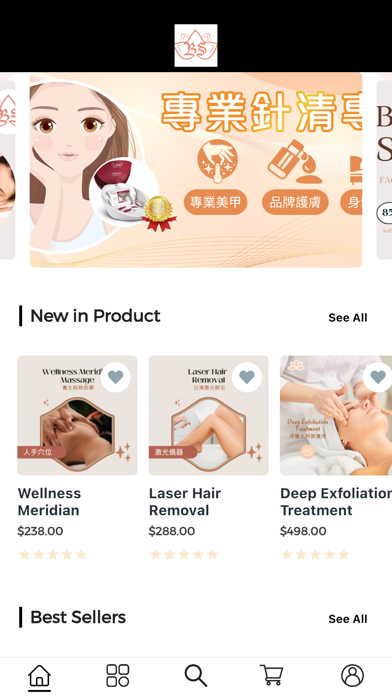Image resolution: width=392 pixels, height=696 pixels.
Task: Show the next banner slide preview
Action: pyautogui.click(x=384, y=170)
